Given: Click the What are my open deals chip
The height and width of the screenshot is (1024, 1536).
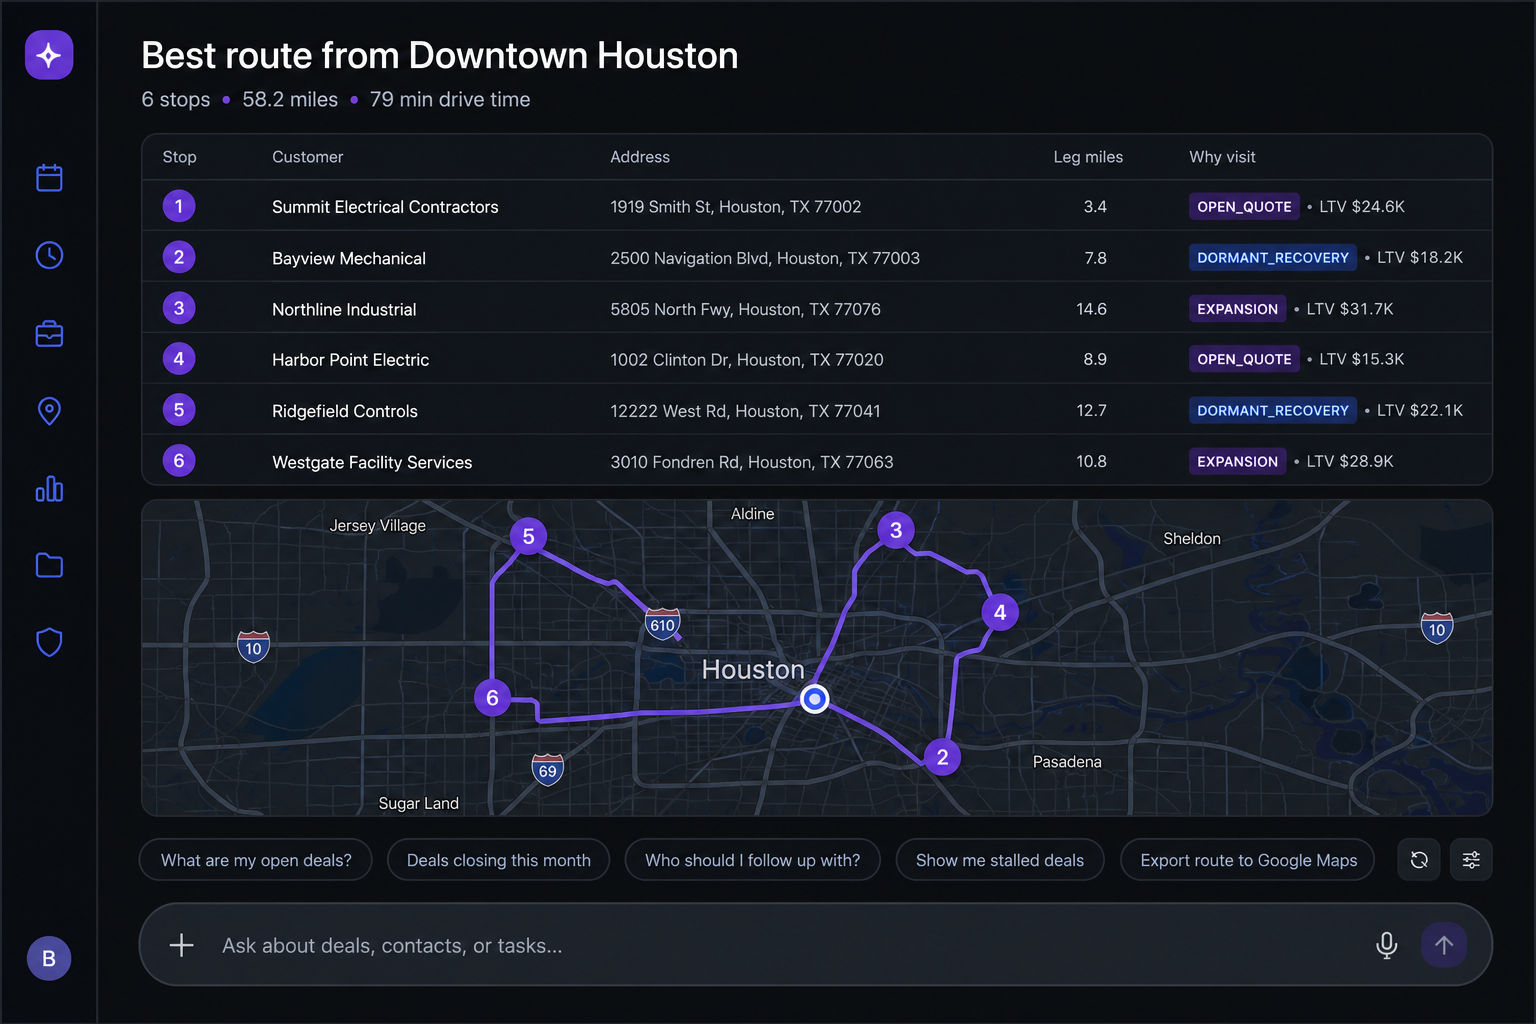Looking at the screenshot, I should [x=256, y=860].
